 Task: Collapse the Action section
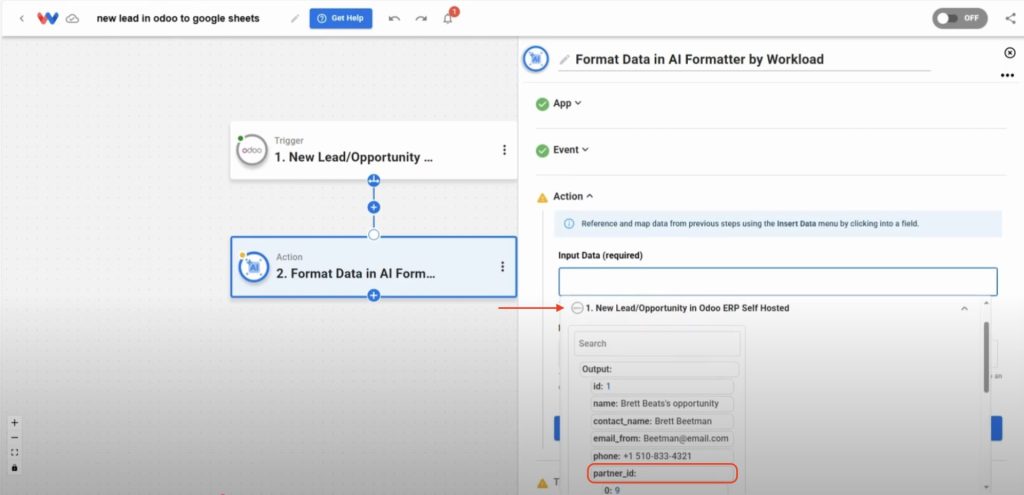pyautogui.click(x=573, y=196)
